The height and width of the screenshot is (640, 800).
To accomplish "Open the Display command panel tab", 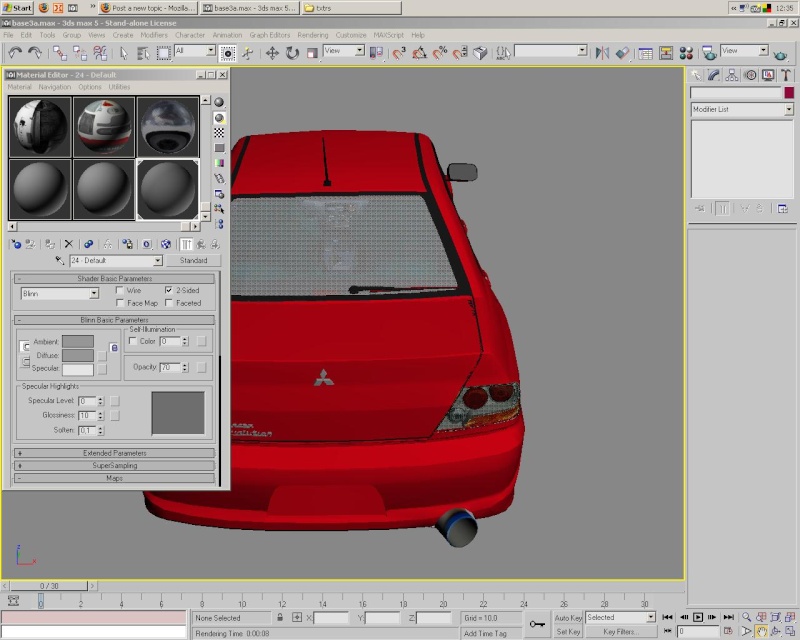I will coord(768,76).
